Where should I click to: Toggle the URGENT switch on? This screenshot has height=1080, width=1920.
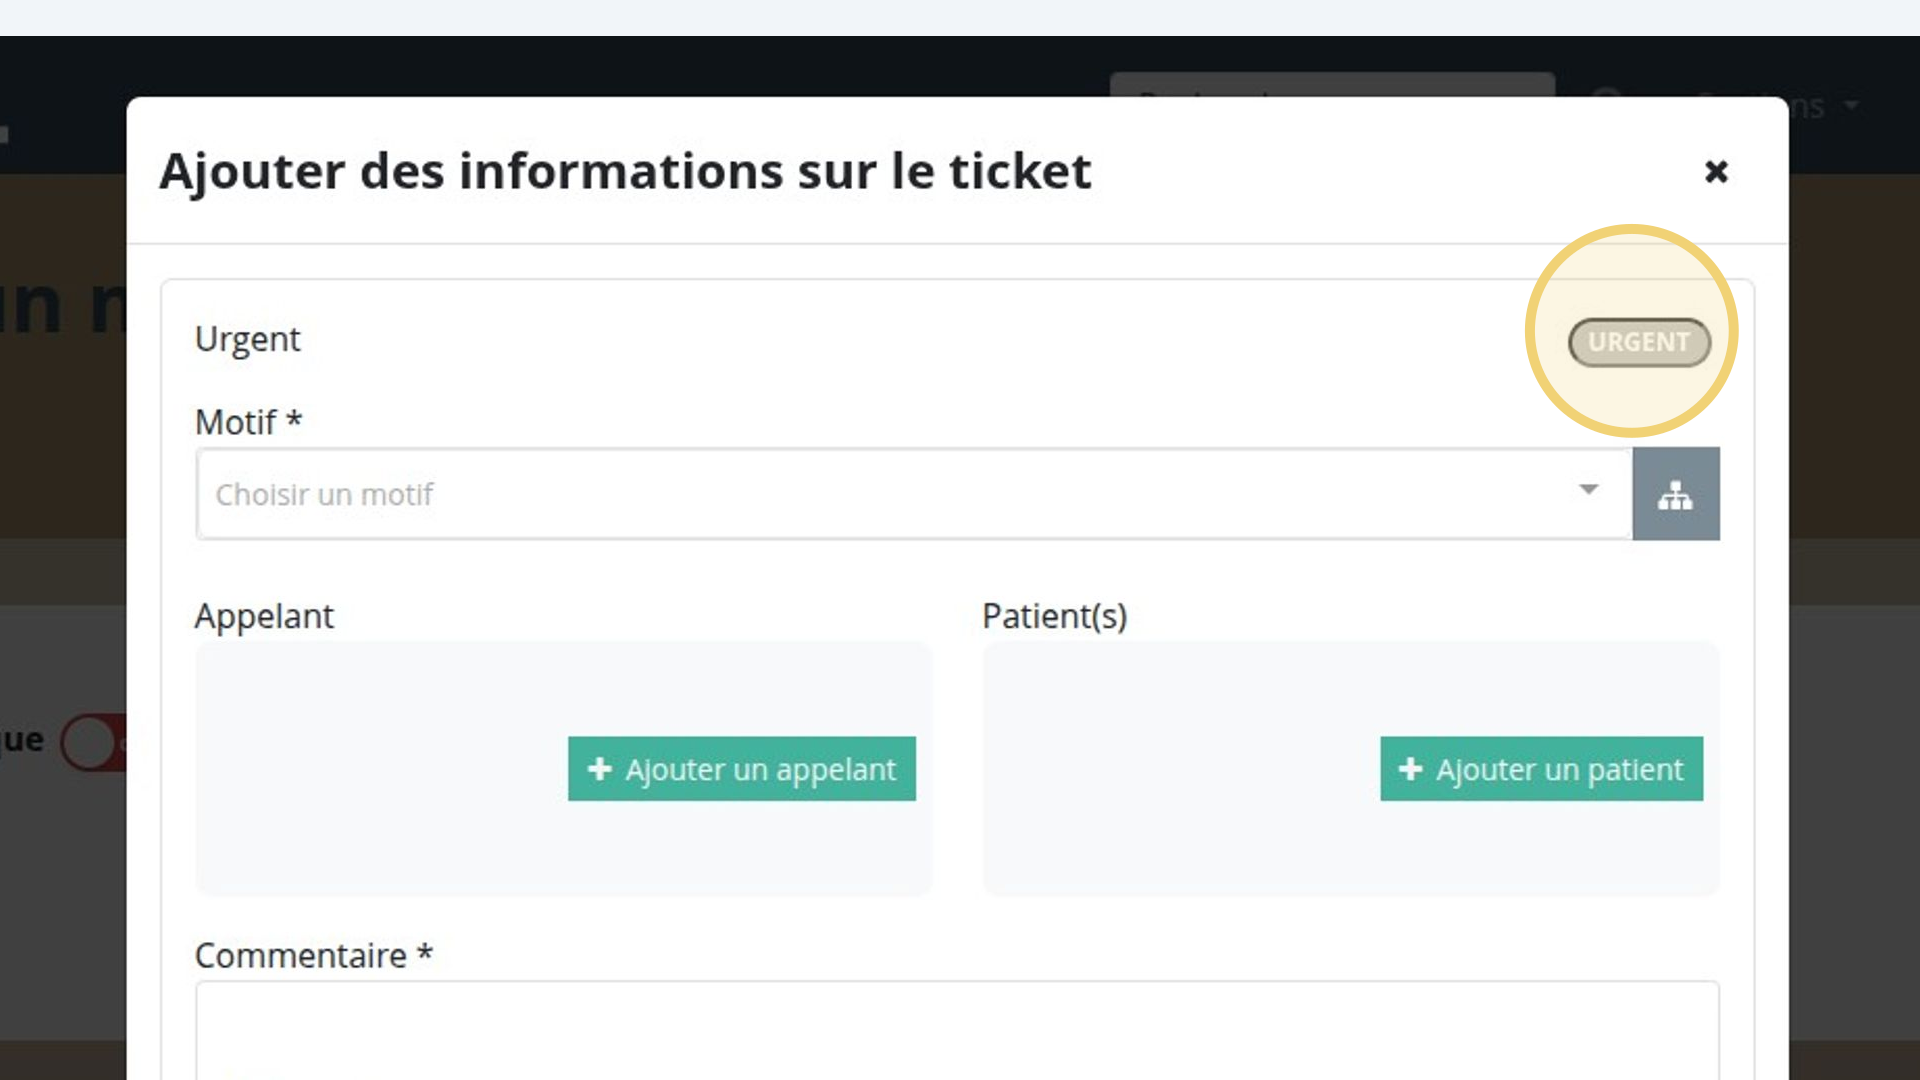coord(1639,342)
